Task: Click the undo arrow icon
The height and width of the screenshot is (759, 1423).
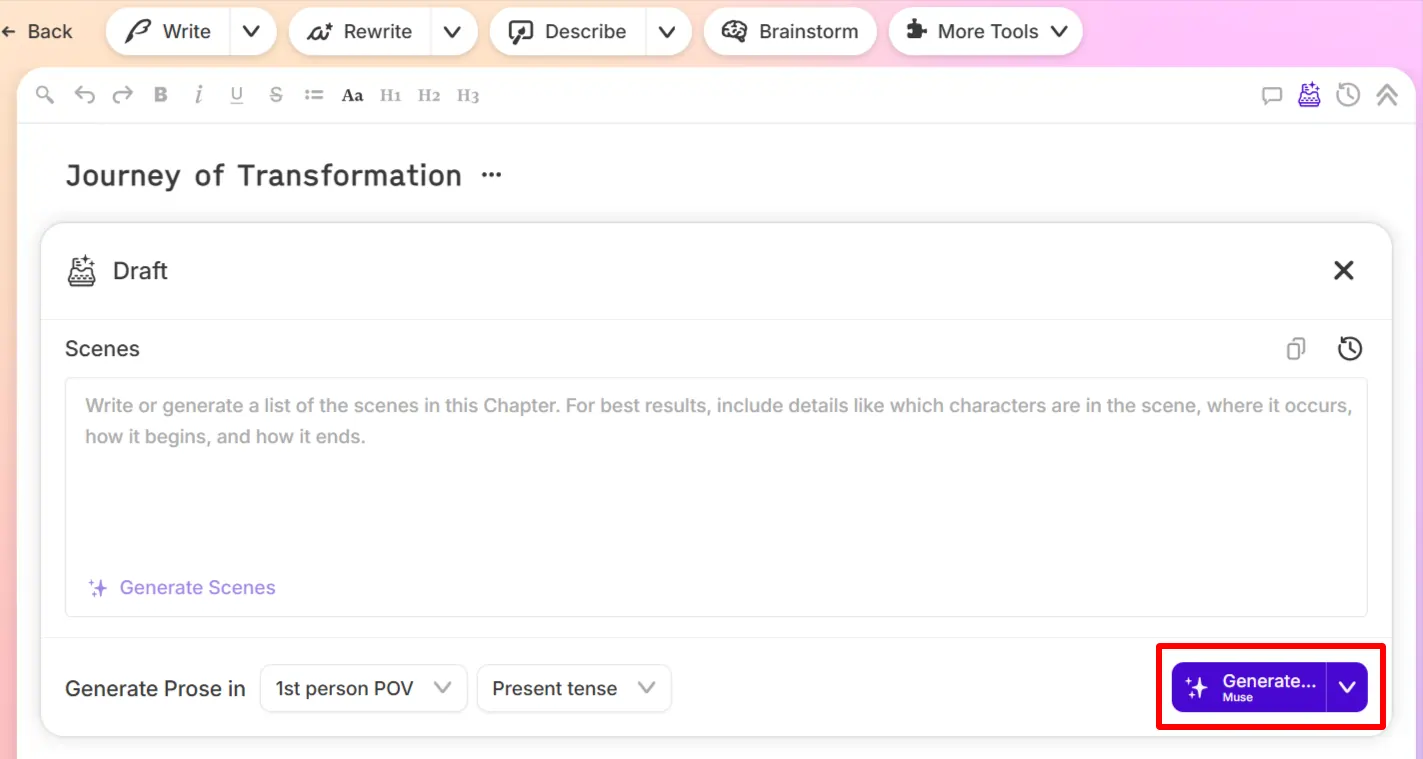Action: tap(85, 95)
